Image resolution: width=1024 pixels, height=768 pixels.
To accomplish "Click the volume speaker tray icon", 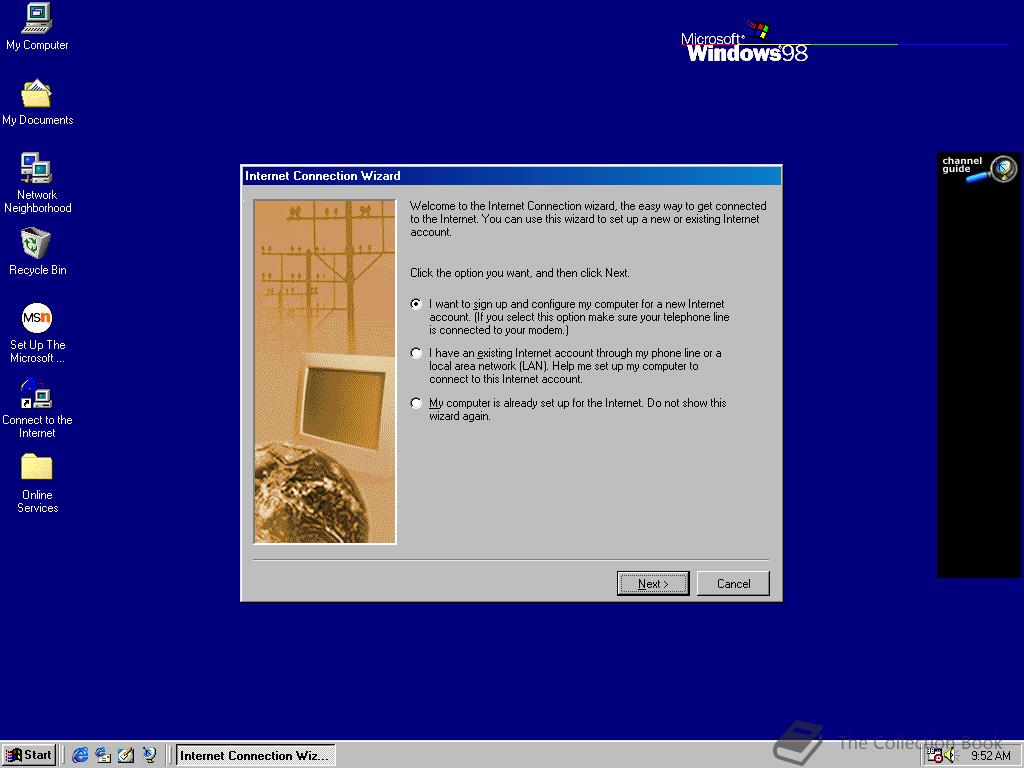I will click(950, 756).
